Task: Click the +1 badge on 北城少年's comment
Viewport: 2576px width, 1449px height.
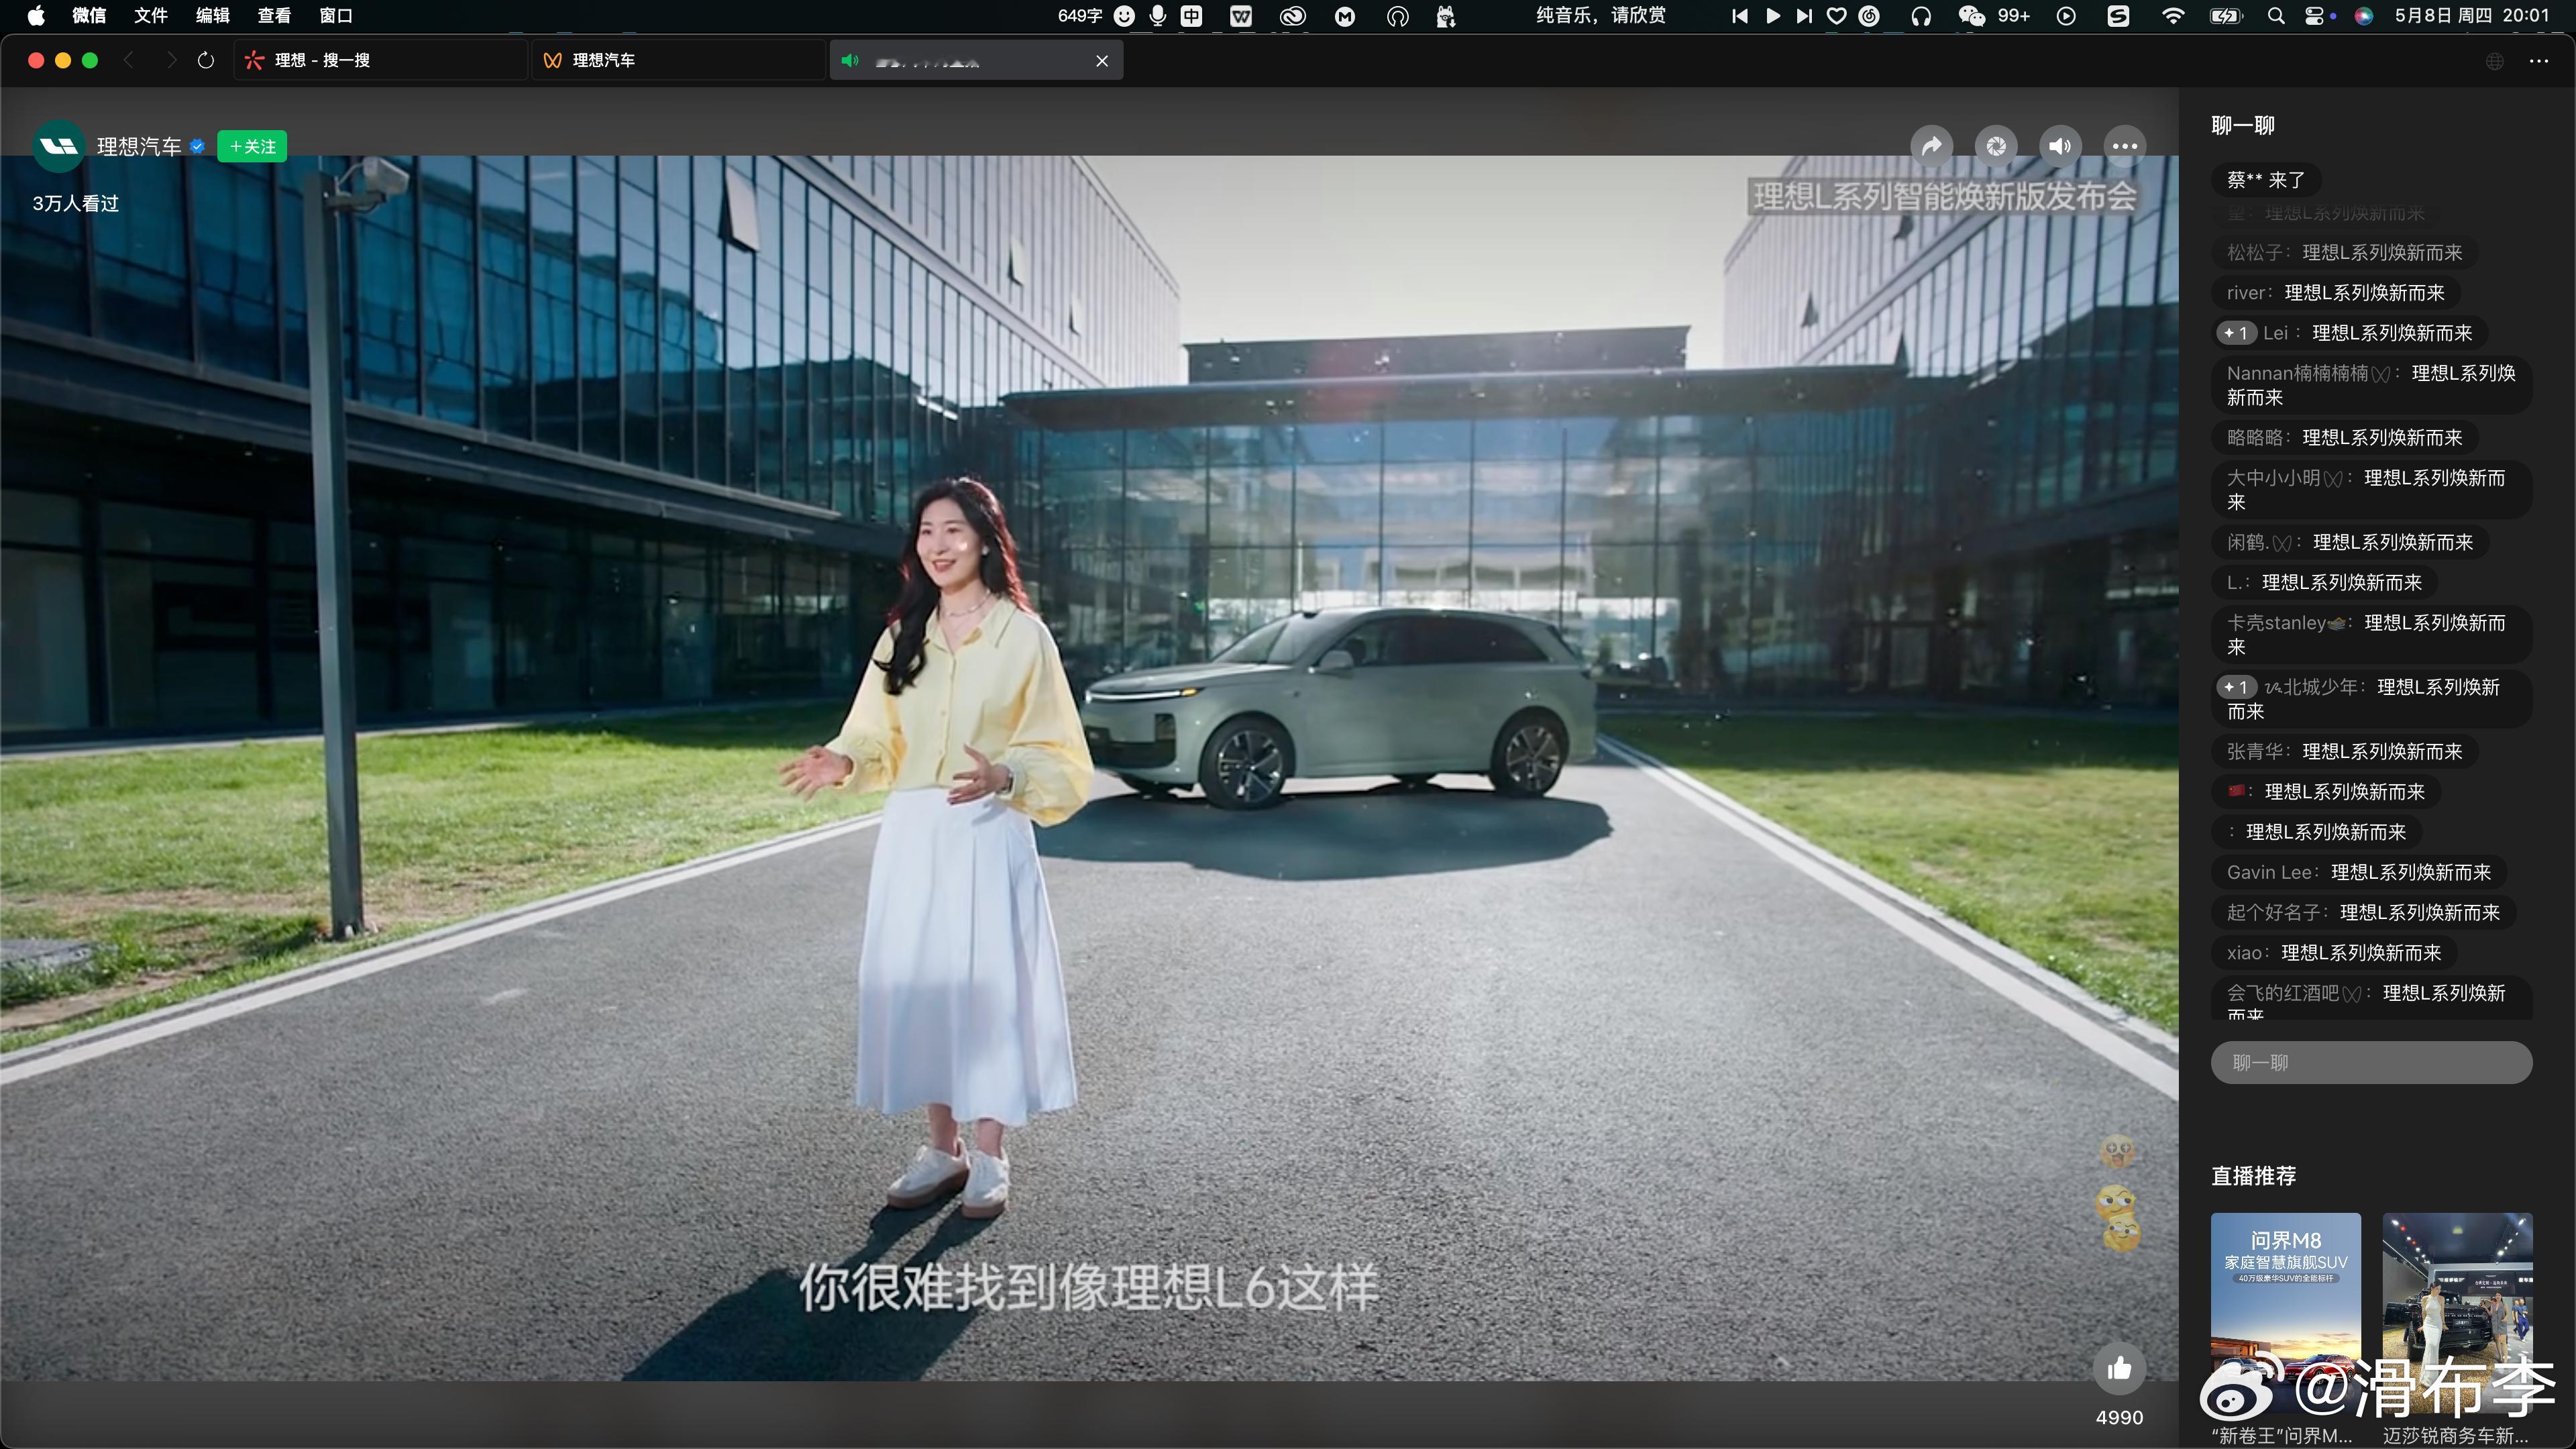Action: pyautogui.click(x=2237, y=687)
